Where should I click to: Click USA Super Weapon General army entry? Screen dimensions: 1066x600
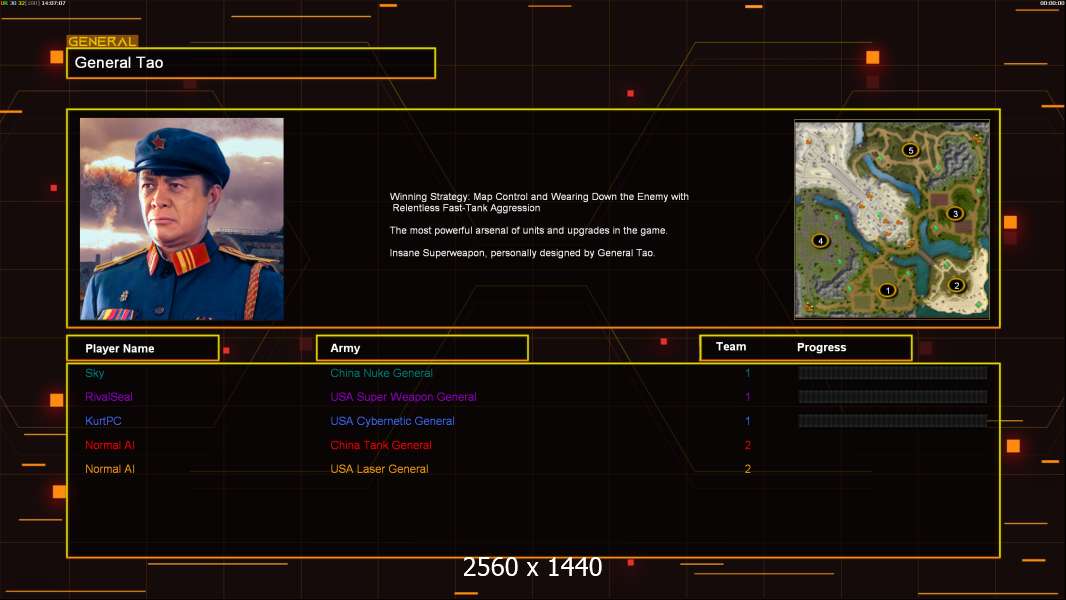403,397
